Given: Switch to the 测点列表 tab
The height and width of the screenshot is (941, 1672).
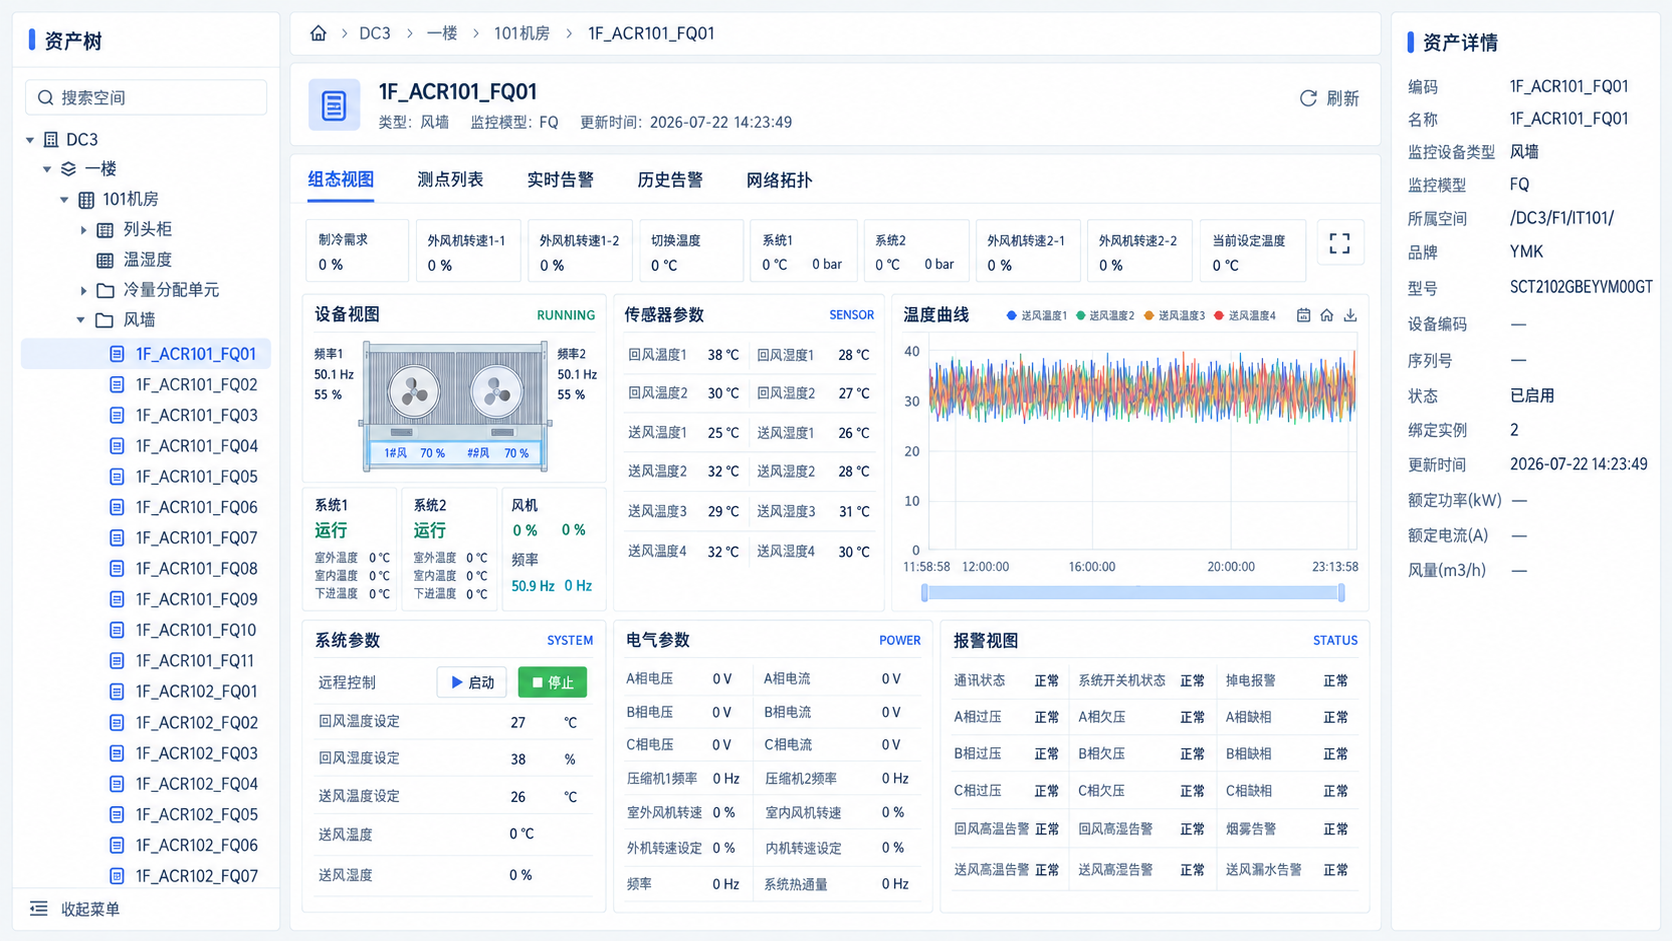Looking at the screenshot, I should 450,180.
